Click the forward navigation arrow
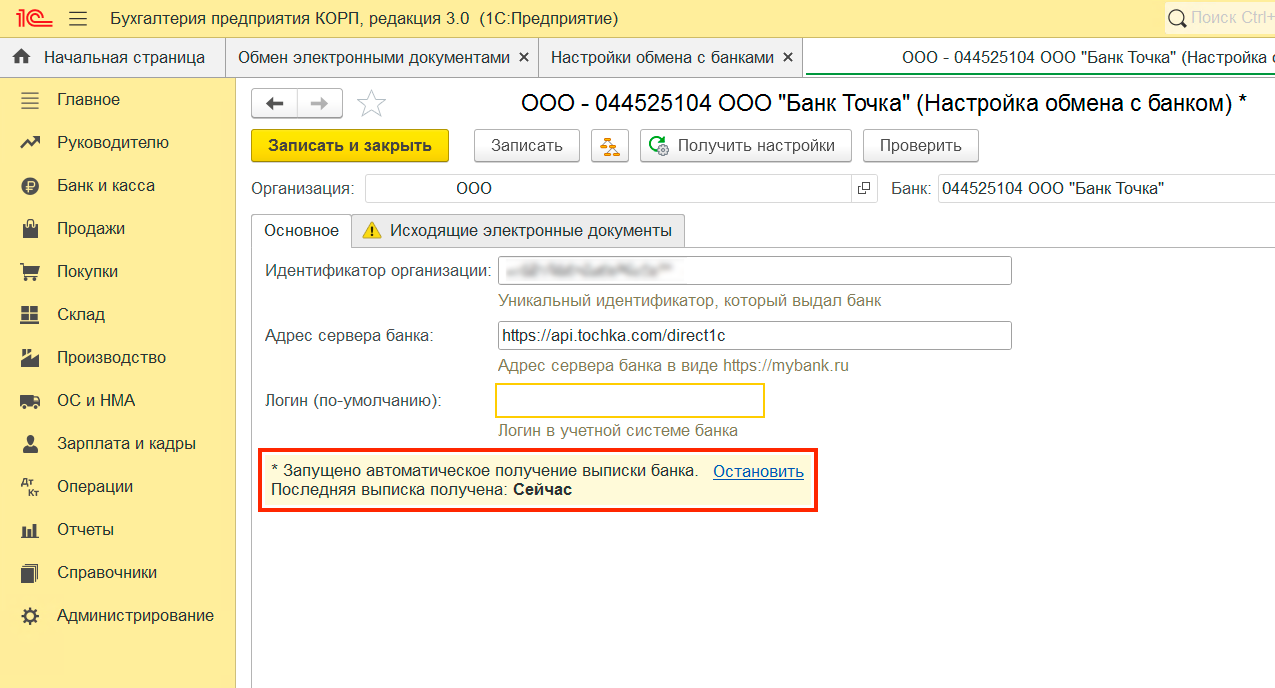Image resolution: width=1275 pixels, height=688 pixels. (x=319, y=103)
